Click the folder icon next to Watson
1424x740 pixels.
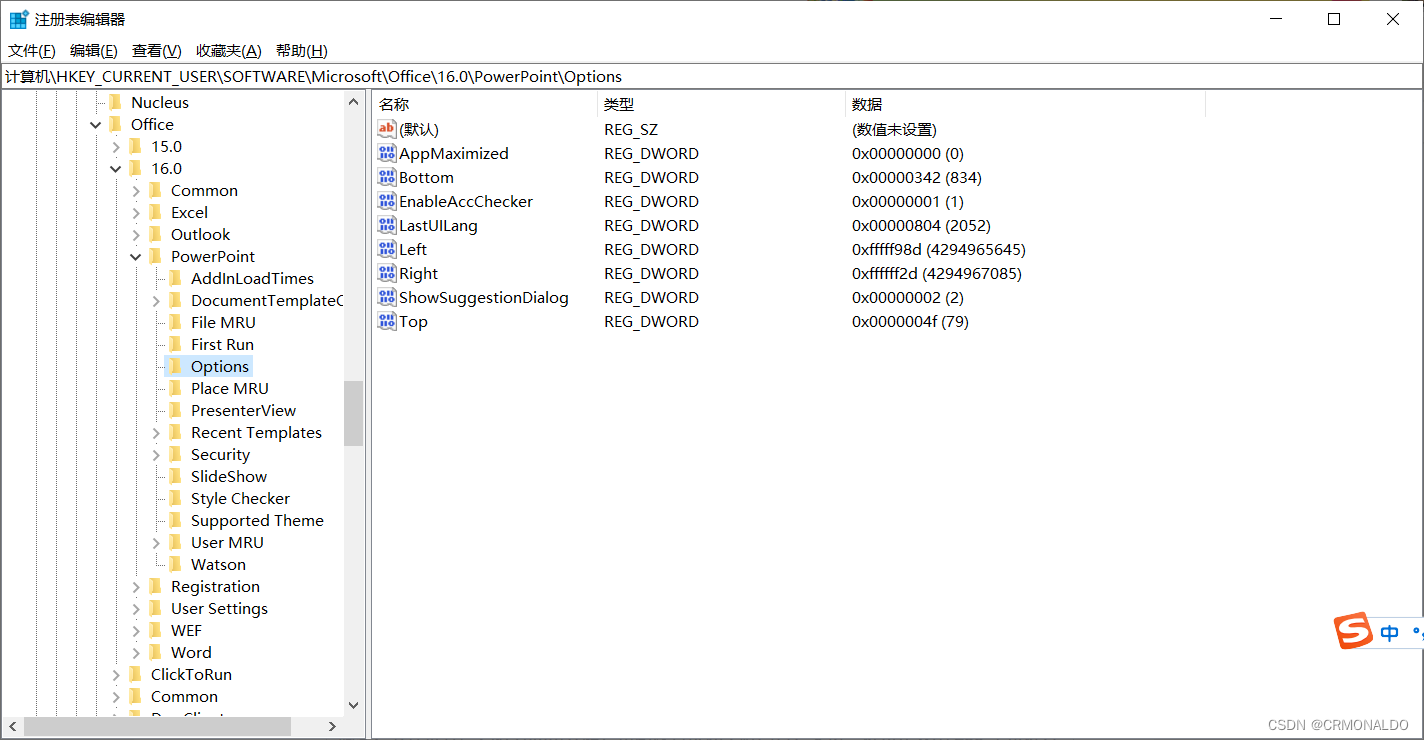tap(175, 564)
